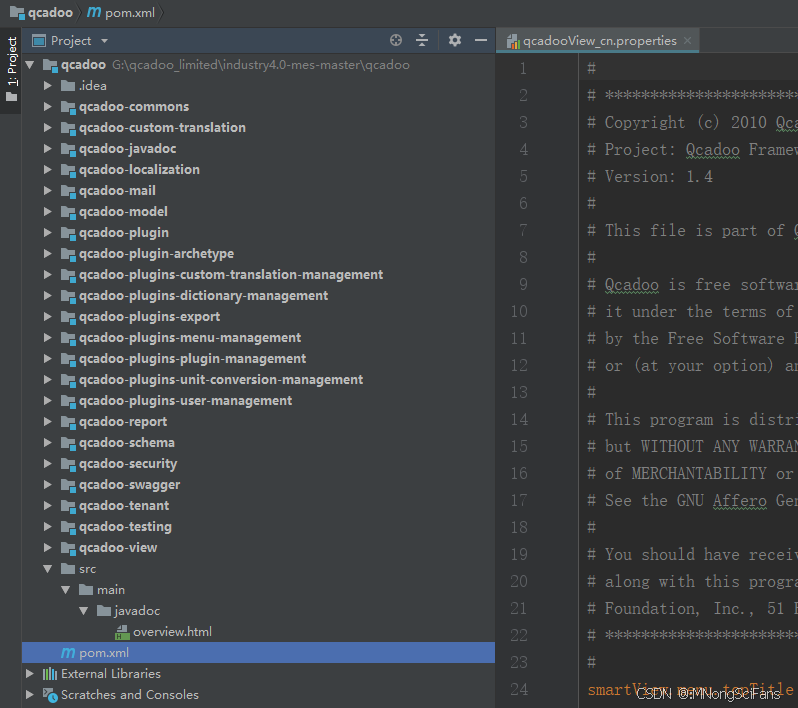The width and height of the screenshot is (798, 708).
Task: Click the Scratches and Consoles icon
Action: [50, 695]
